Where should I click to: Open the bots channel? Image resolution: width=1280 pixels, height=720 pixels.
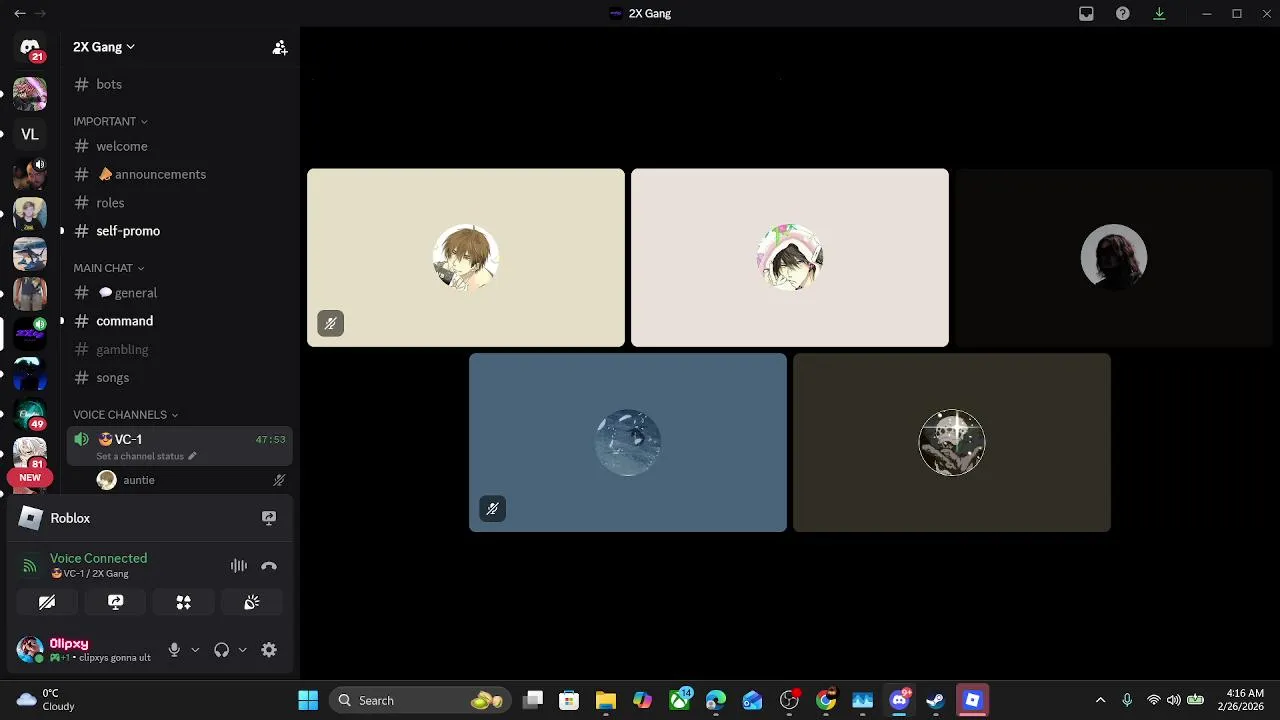[180, 85]
